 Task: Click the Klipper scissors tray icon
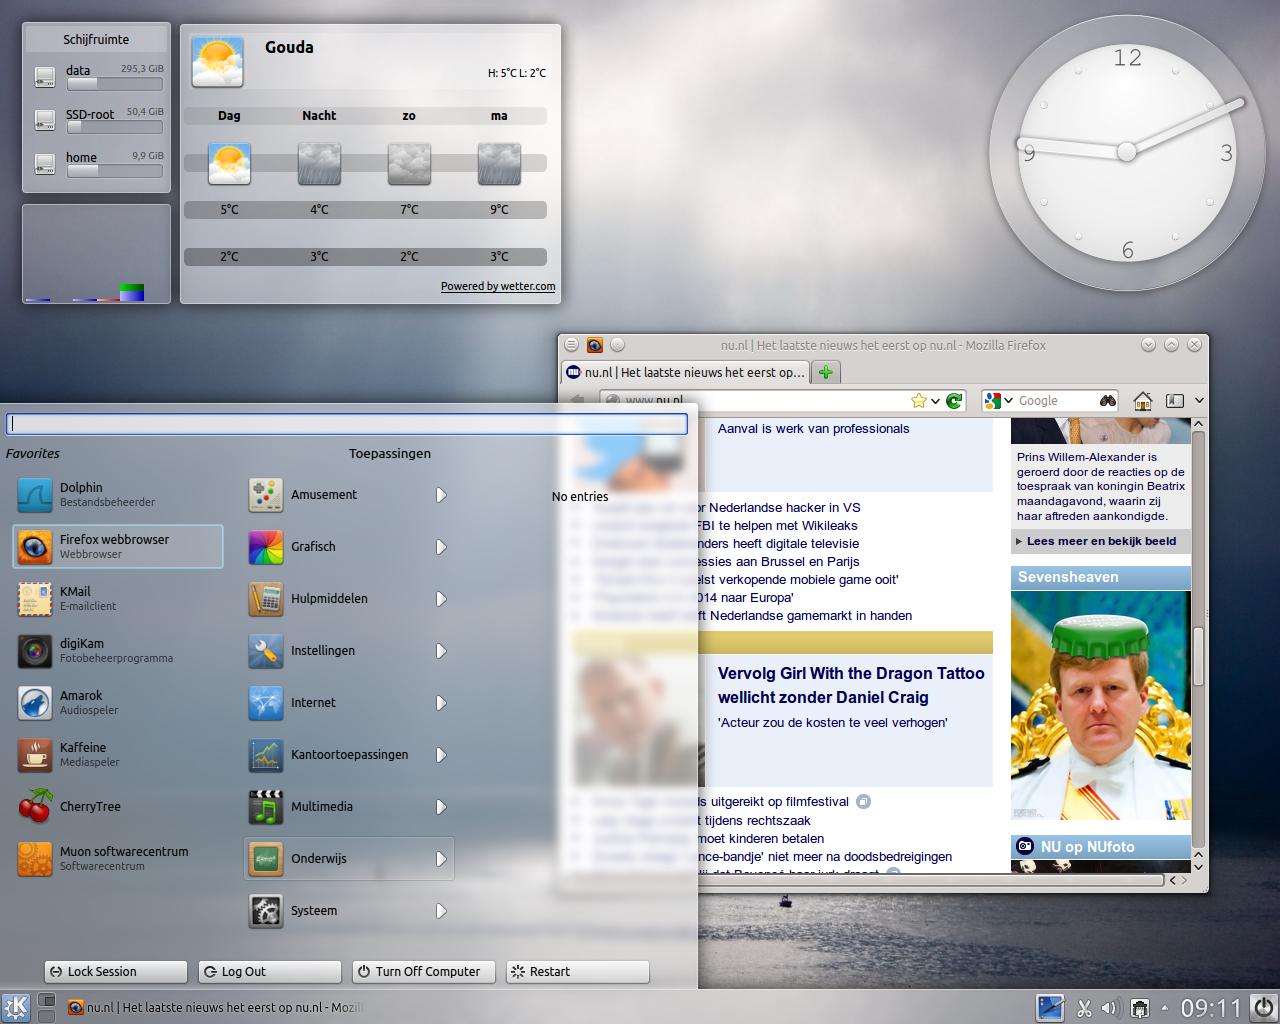click(x=1084, y=1008)
